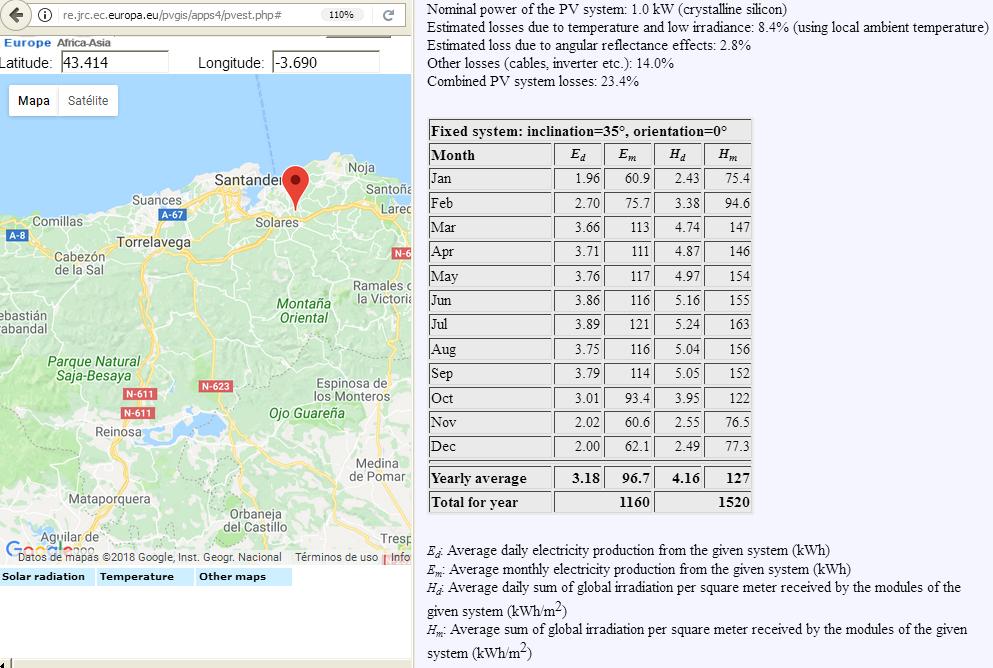Open the Temperature tab
This screenshot has height=668, width=993.
pos(144,577)
